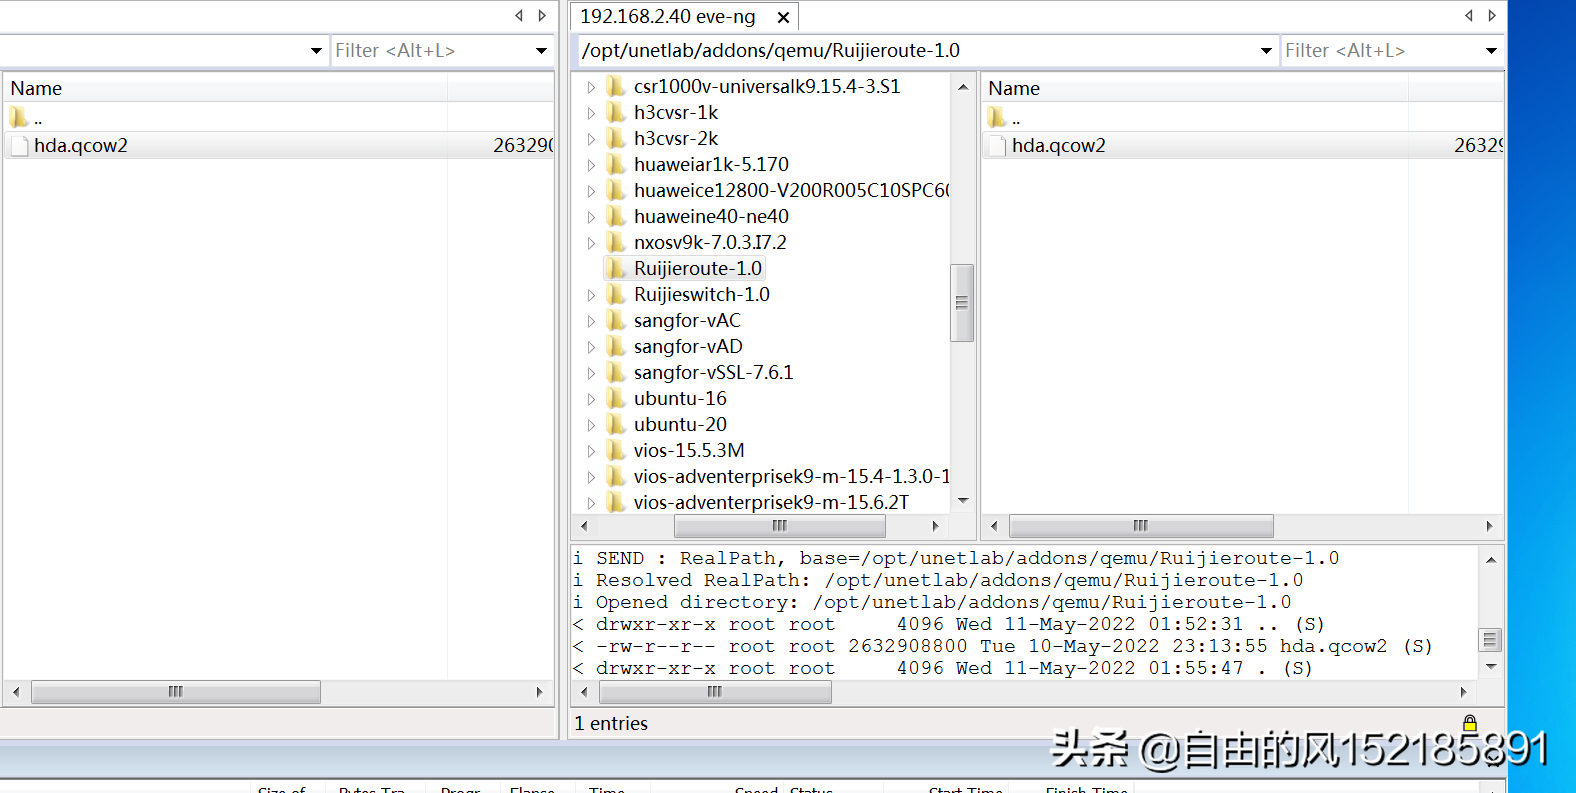
Task: Open the remote path dropdown arrow
Action: (1265, 51)
